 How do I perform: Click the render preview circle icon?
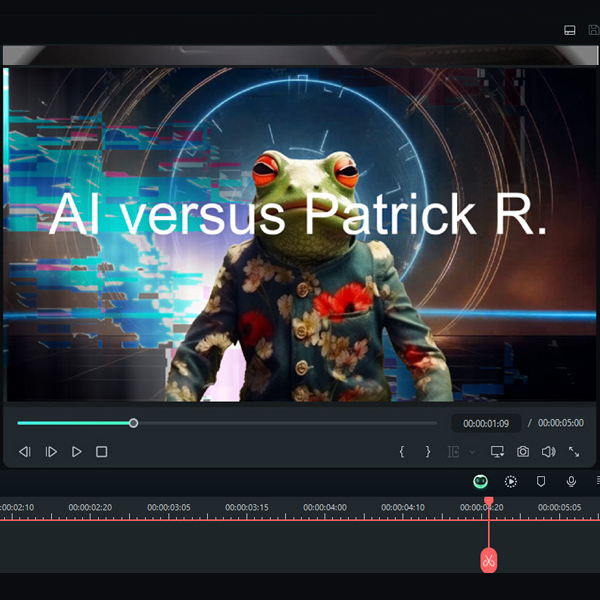(x=511, y=481)
